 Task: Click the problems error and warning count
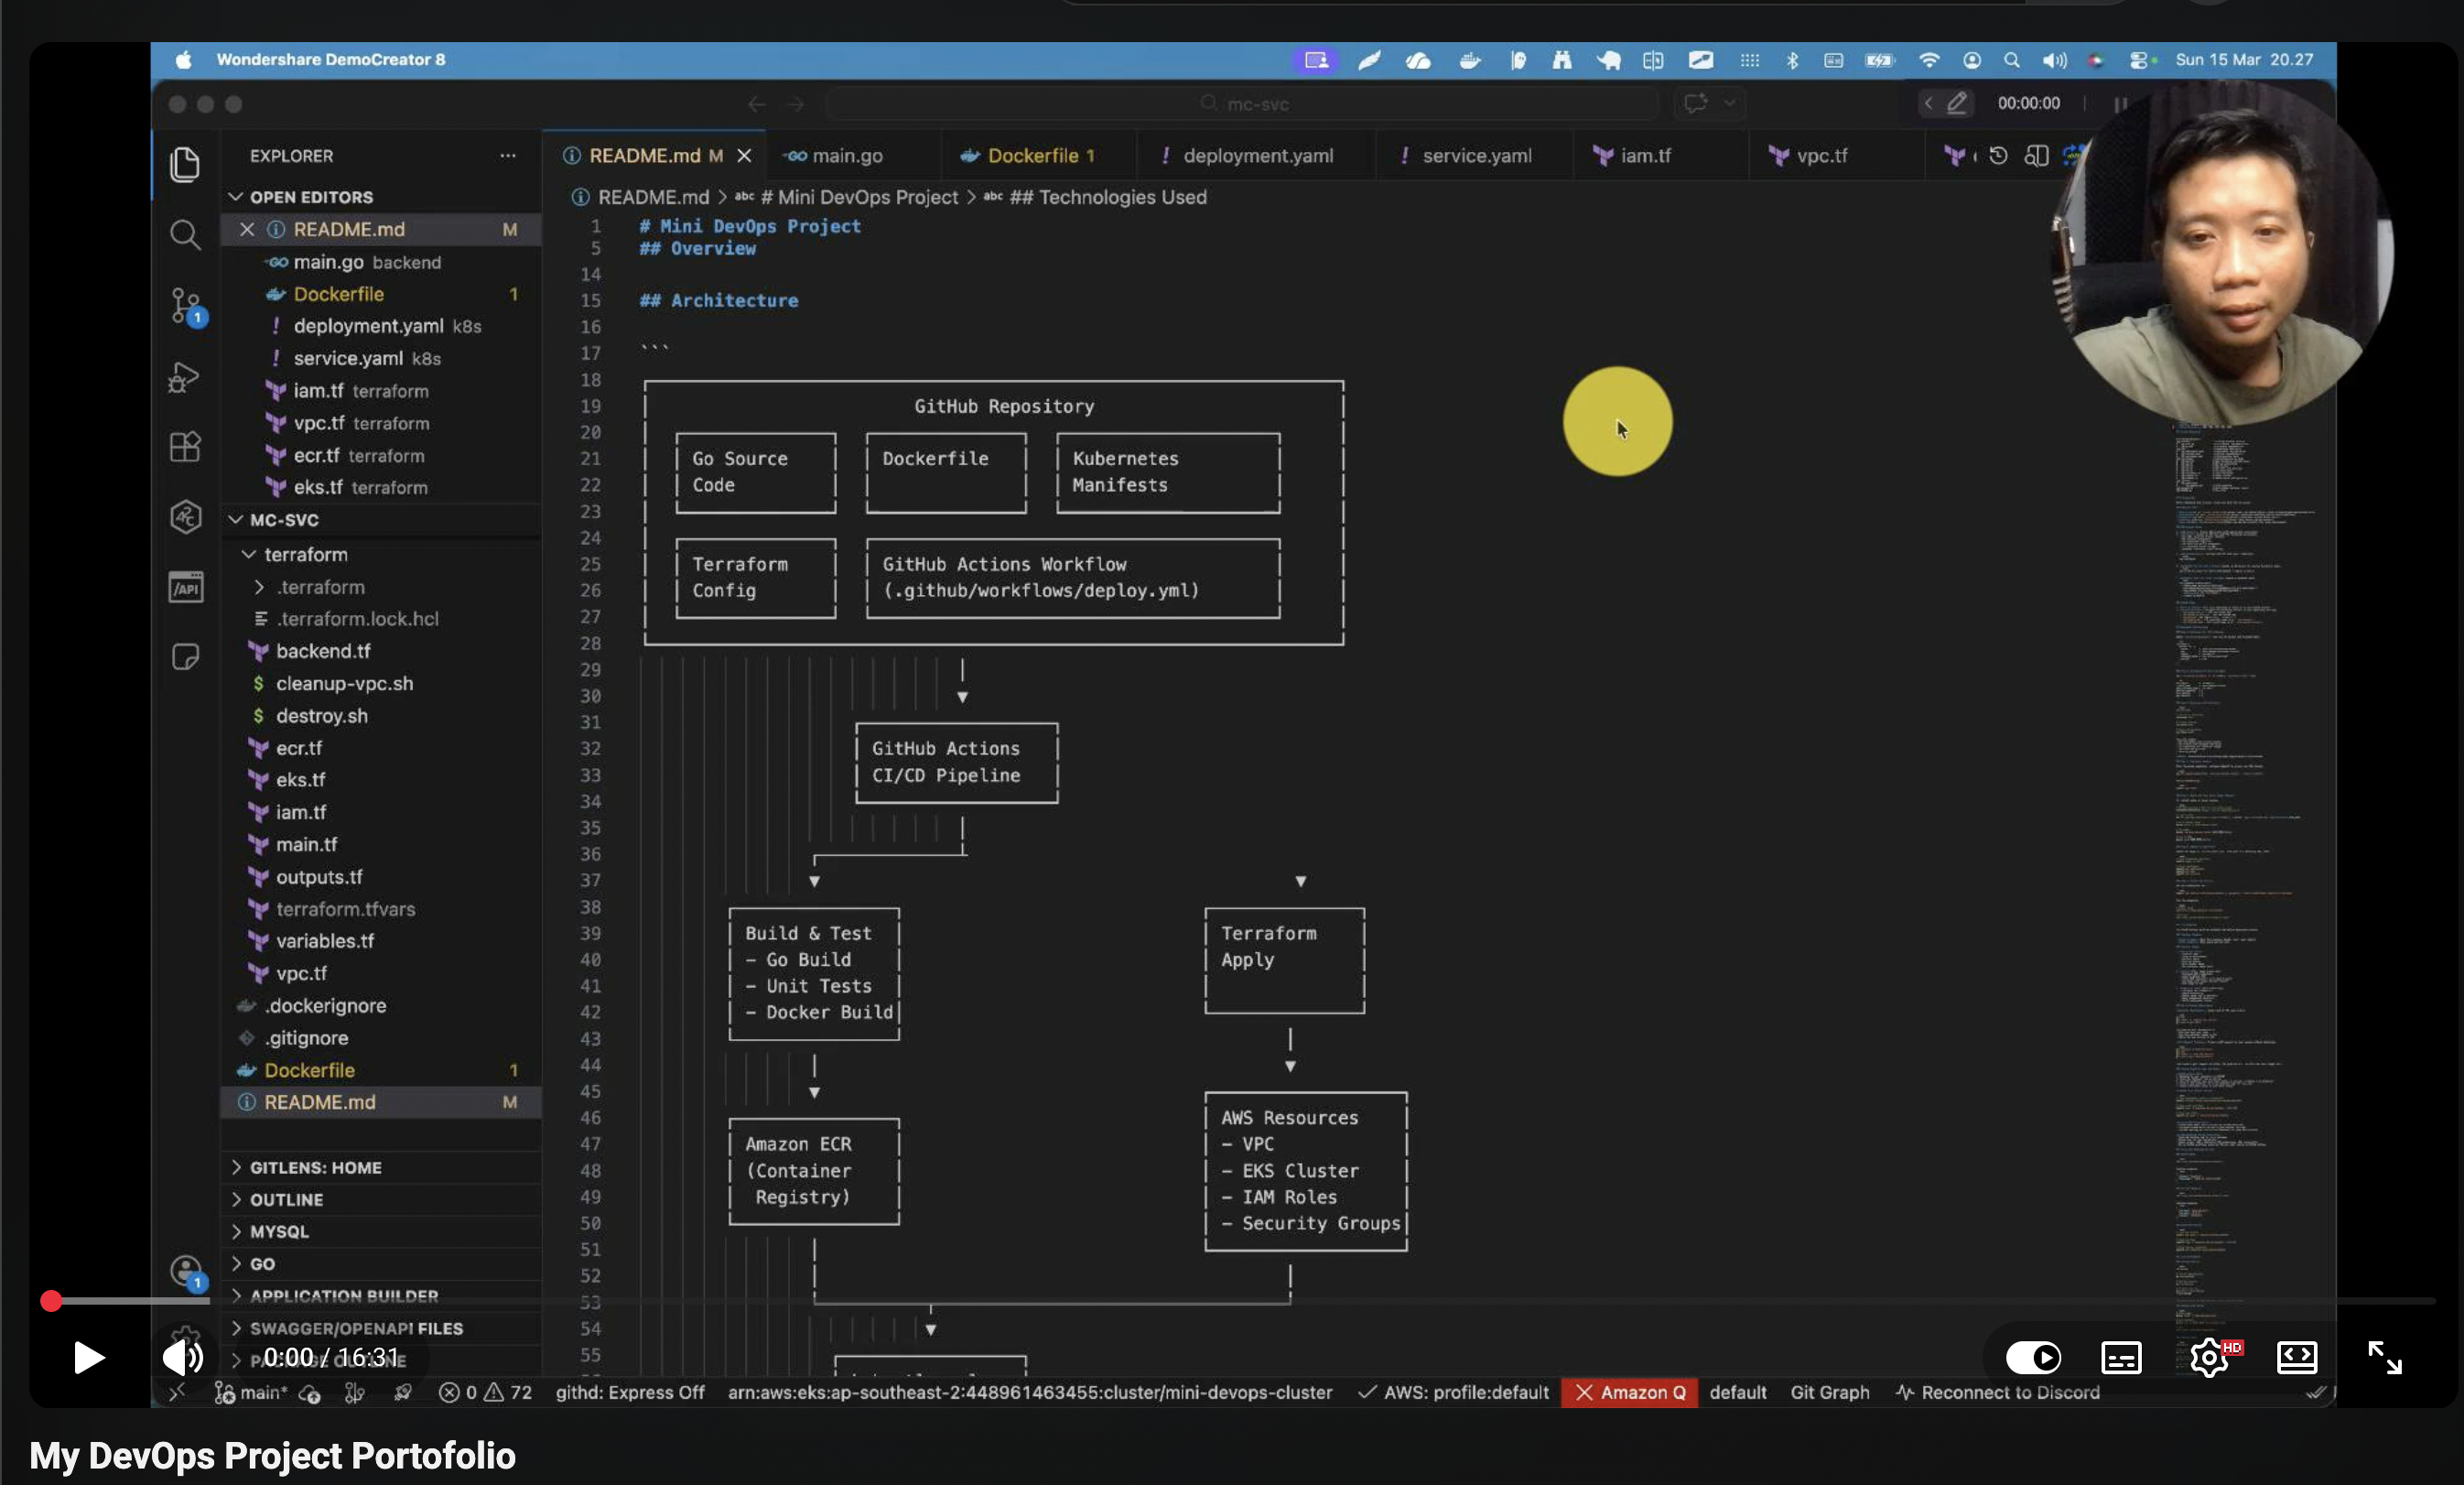[x=486, y=1392]
